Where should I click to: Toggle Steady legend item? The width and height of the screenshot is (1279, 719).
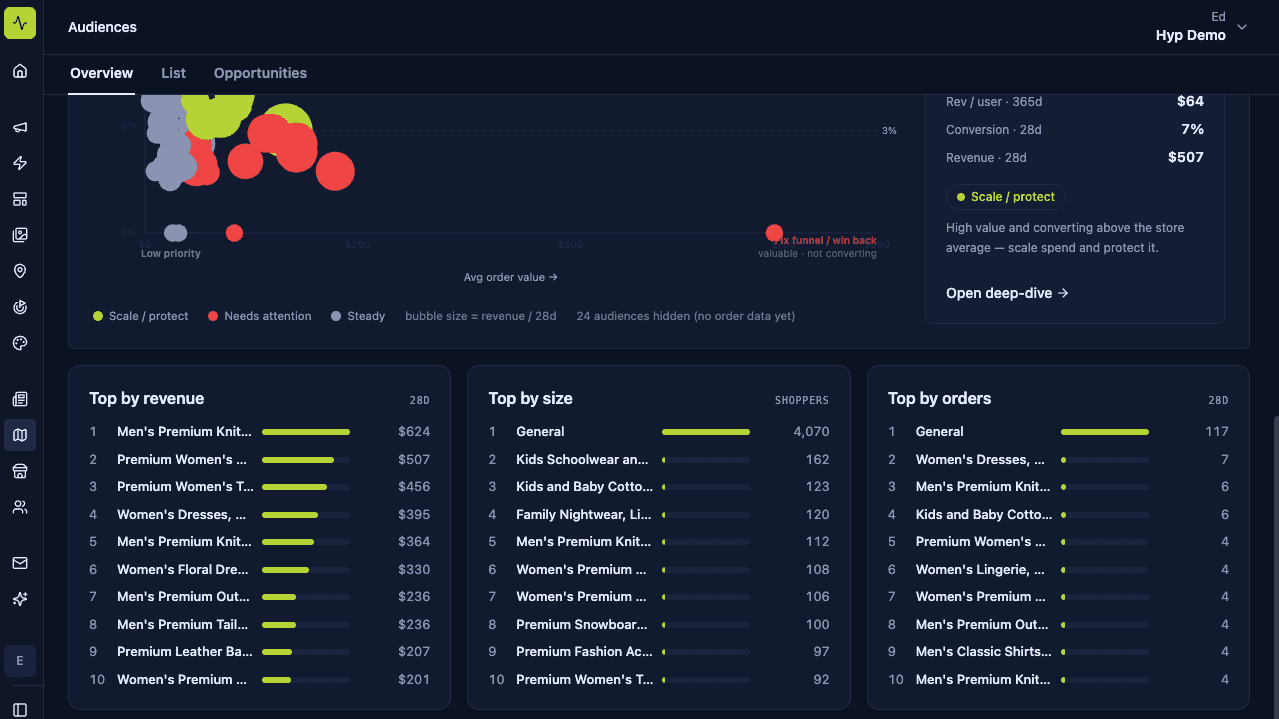click(x=357, y=316)
